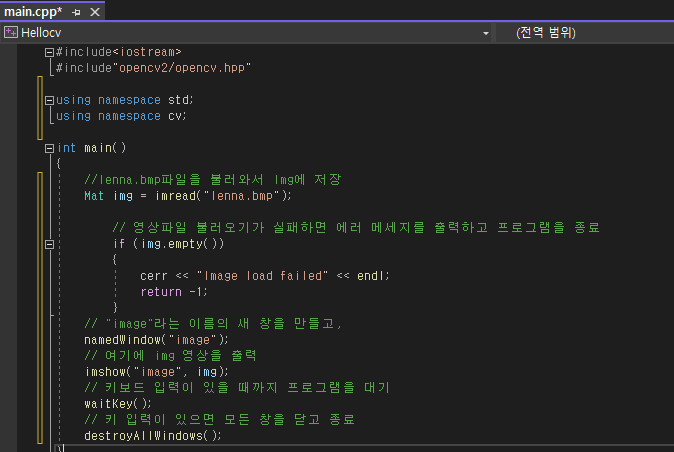The height and width of the screenshot is (452, 674).
Task: Open the 전역 범위 scope dropdown
Action: tap(585, 33)
